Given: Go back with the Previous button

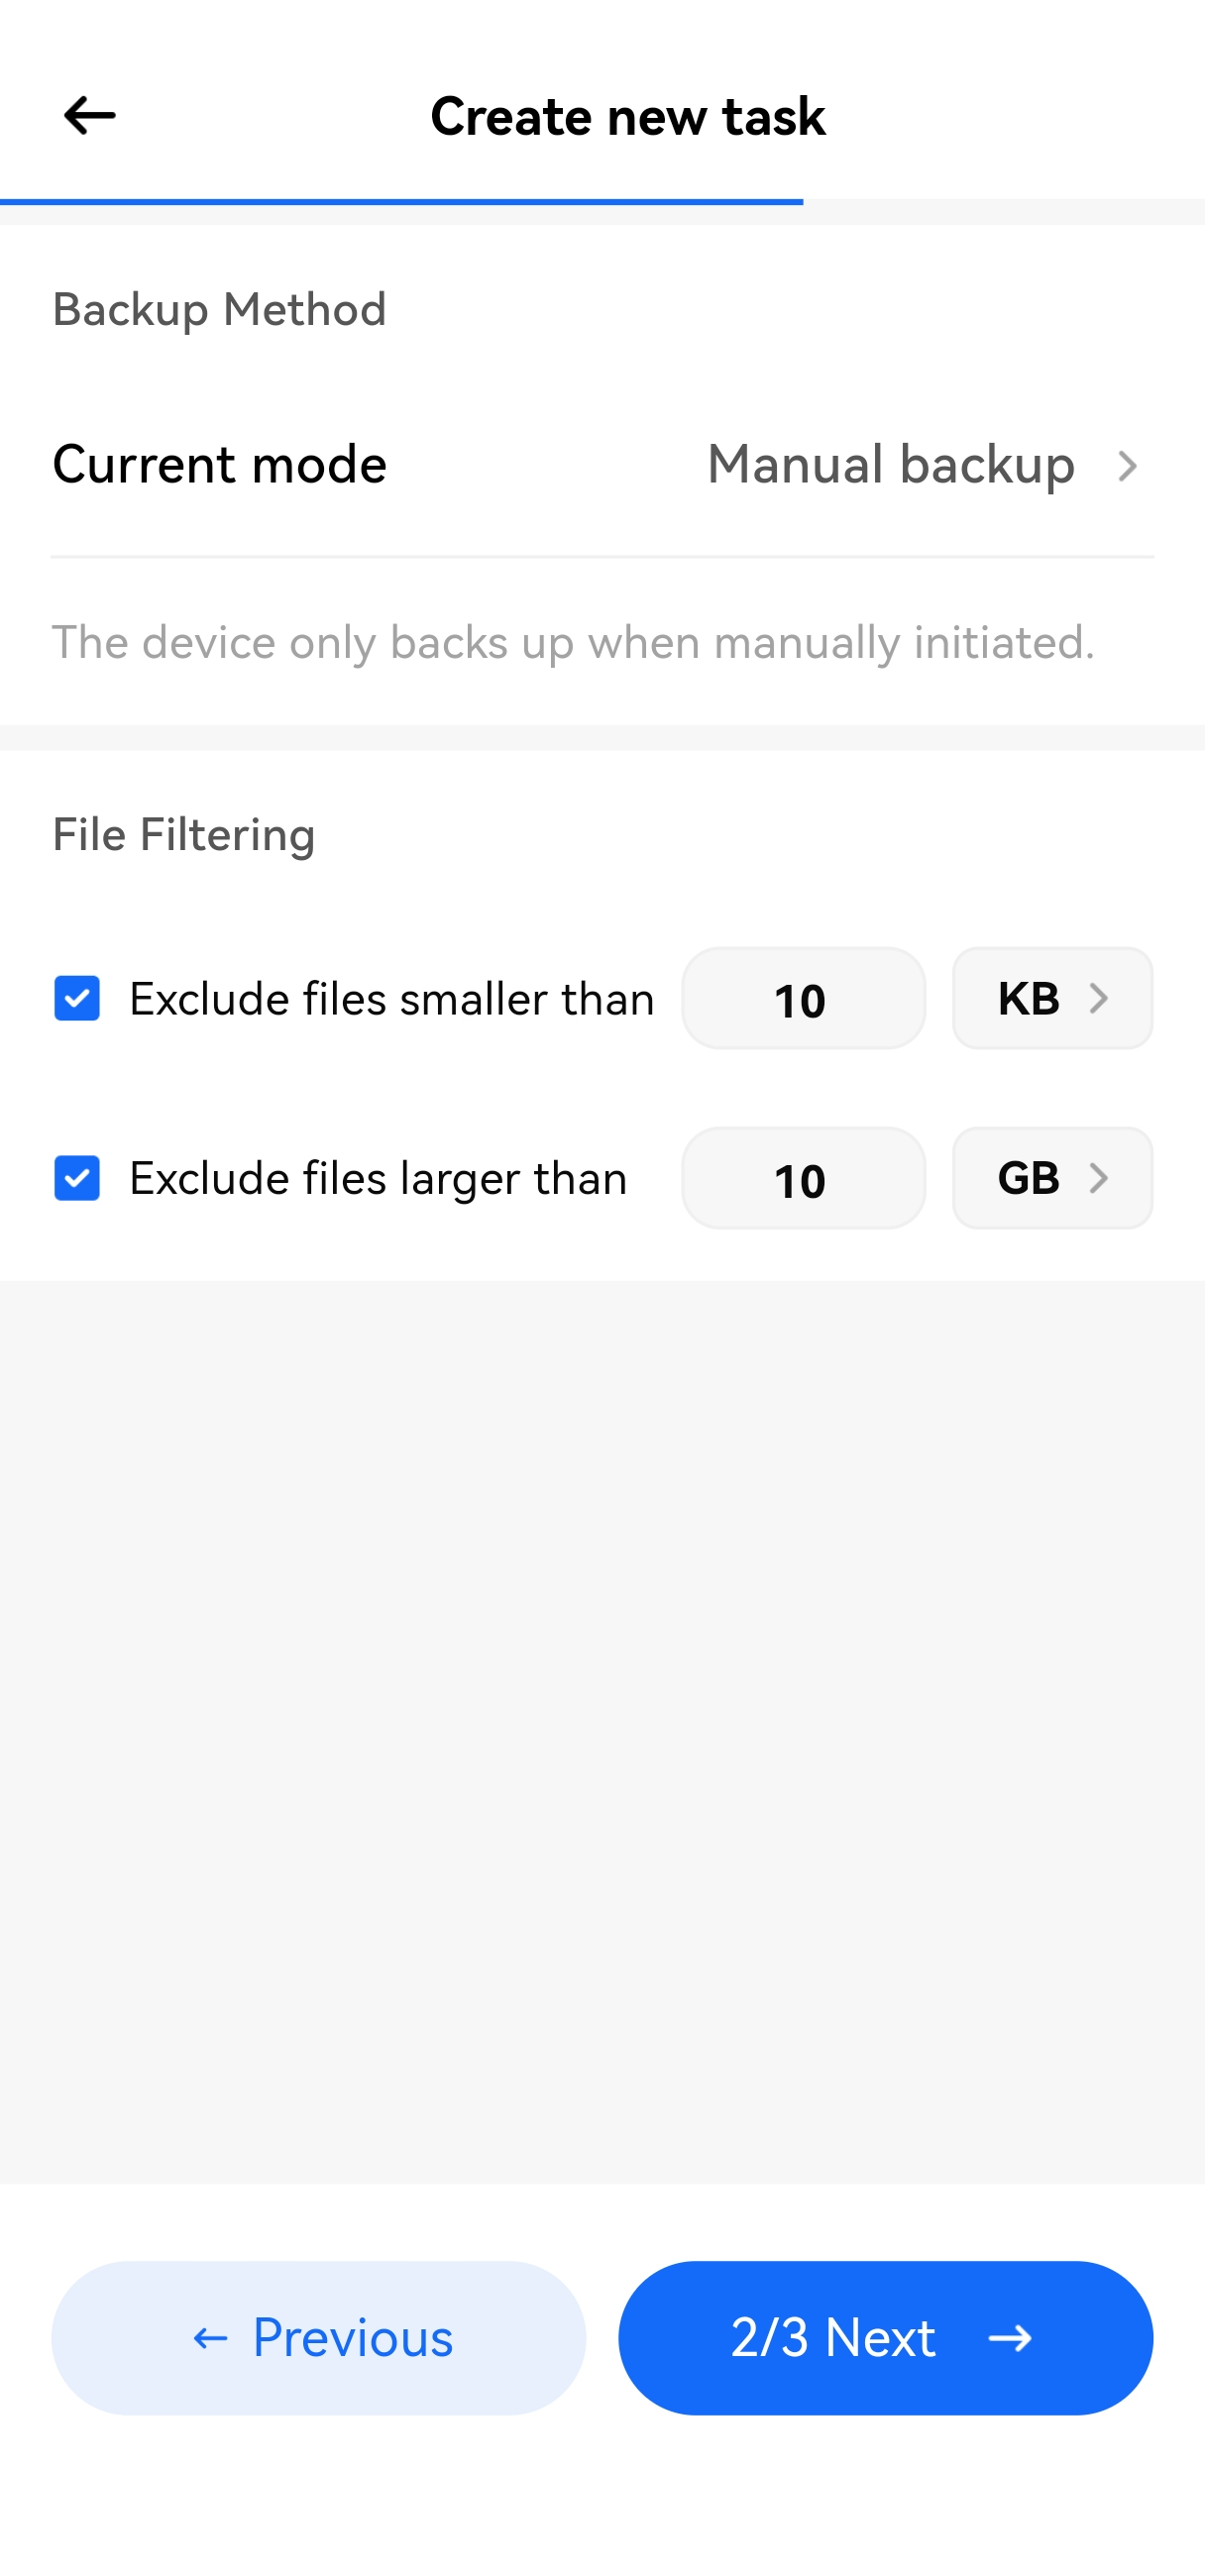Looking at the screenshot, I should [318, 2338].
